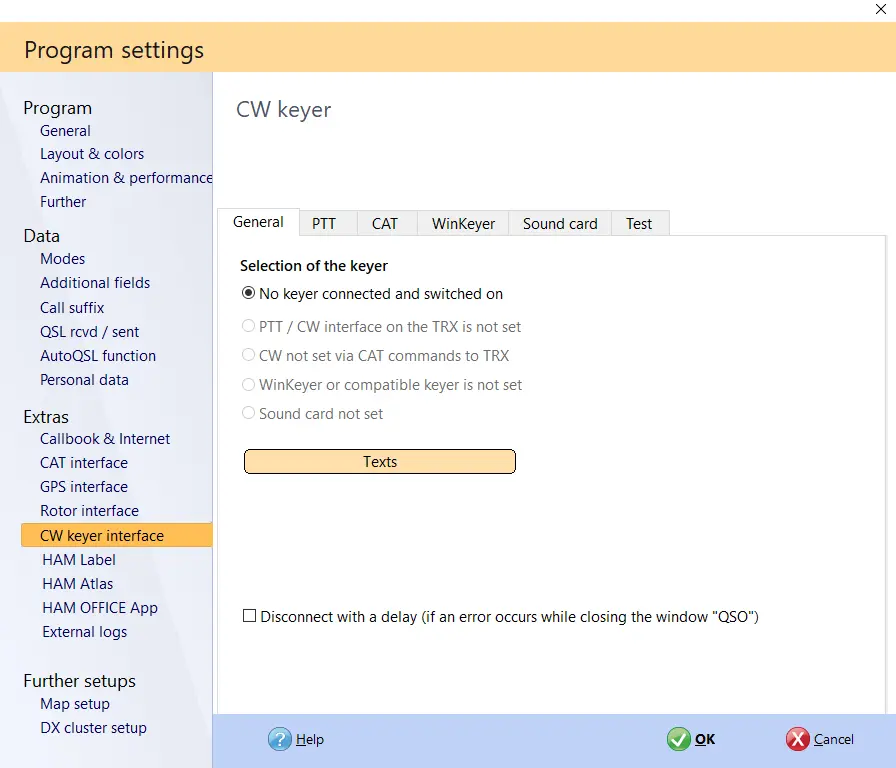Enable 'Disconnect with a delay' checkbox
This screenshot has width=896, height=768.
pyautogui.click(x=249, y=616)
